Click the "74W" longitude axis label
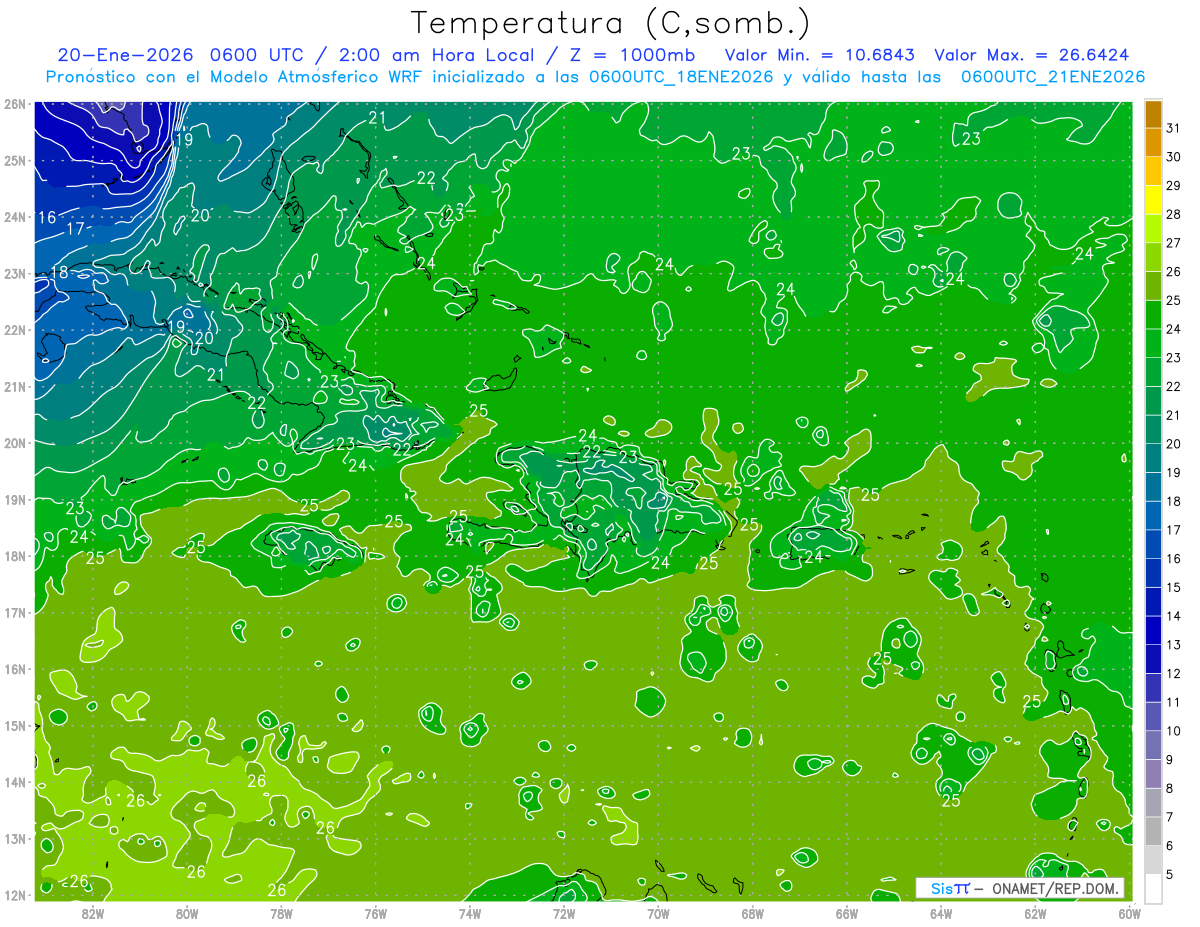 470,914
